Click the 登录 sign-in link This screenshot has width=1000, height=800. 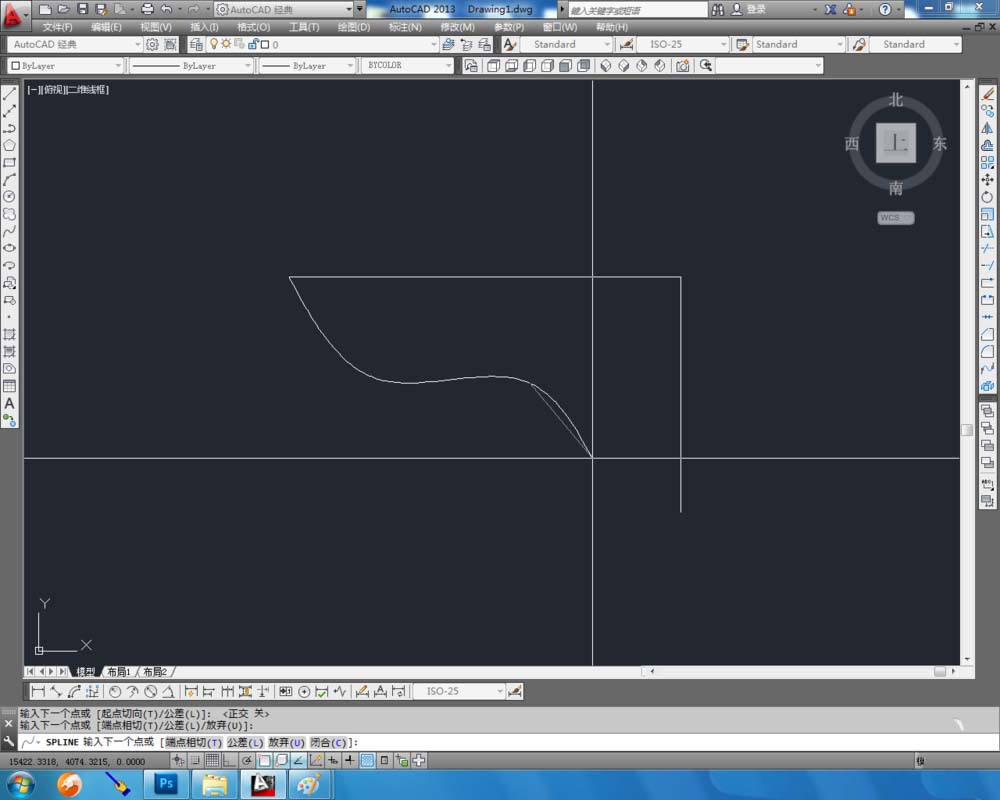click(756, 10)
